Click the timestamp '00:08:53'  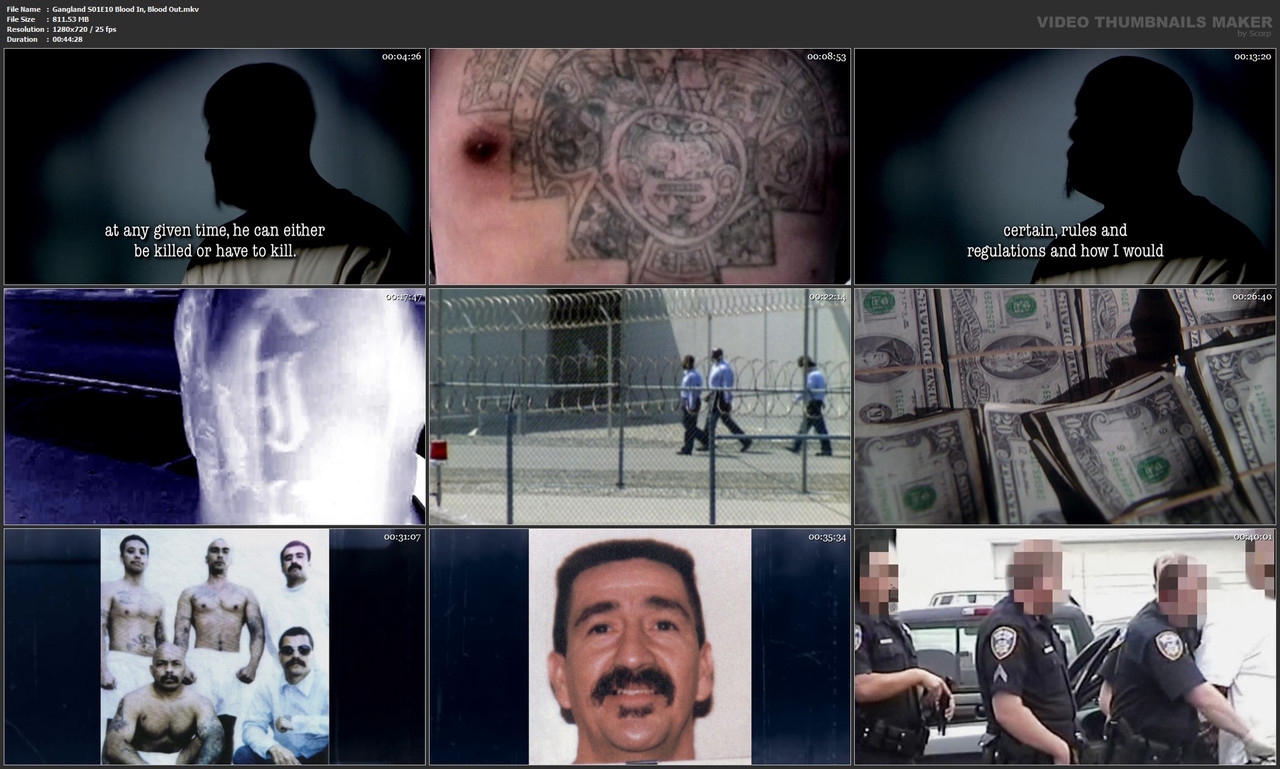click(x=827, y=57)
